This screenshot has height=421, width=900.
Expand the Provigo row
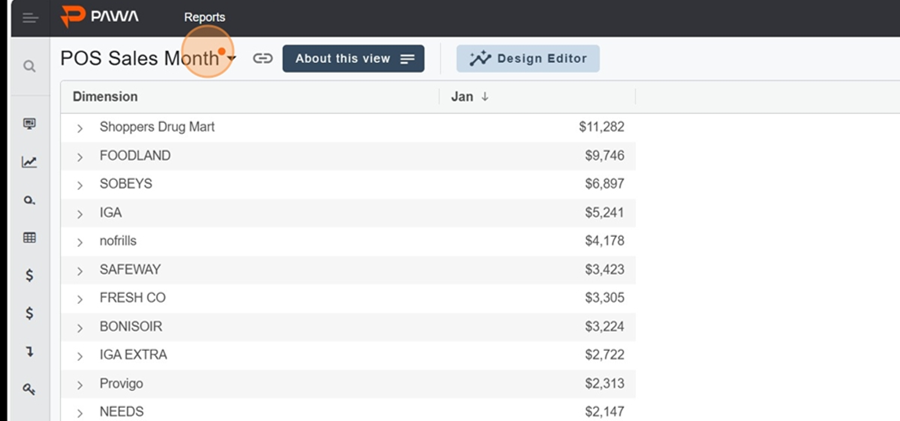pos(80,385)
